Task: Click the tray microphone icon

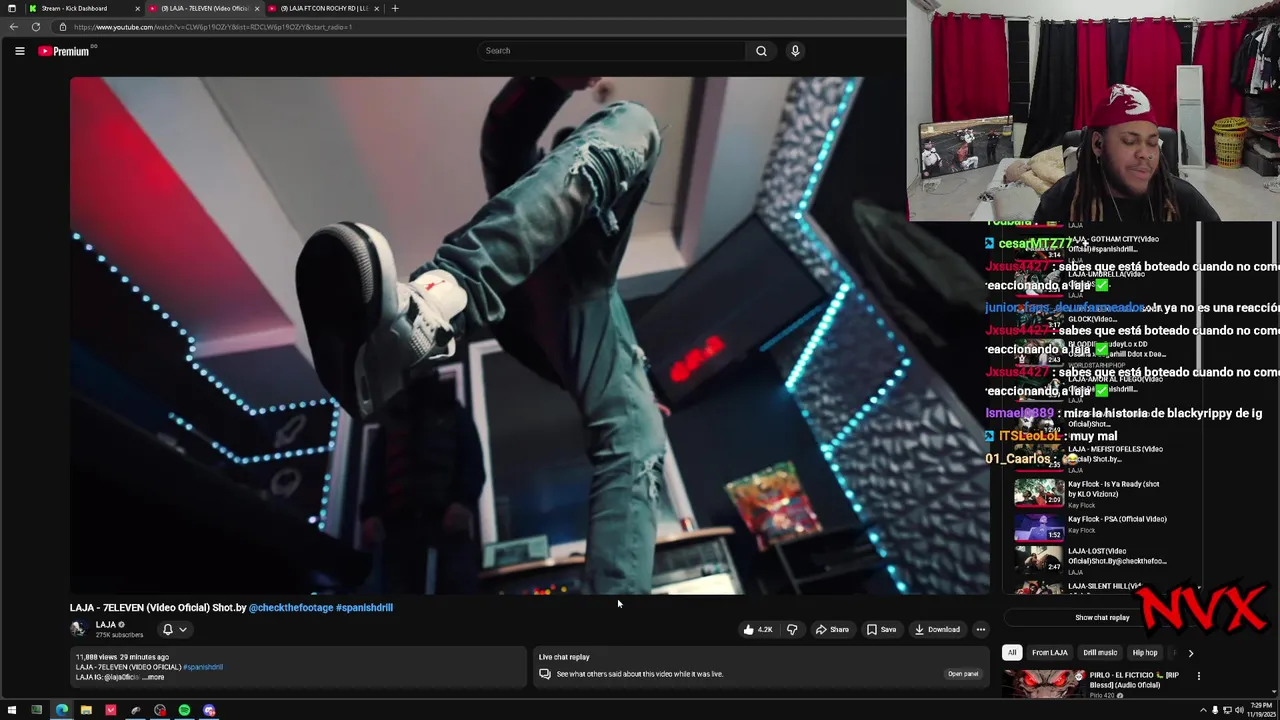Action: pos(1215,711)
